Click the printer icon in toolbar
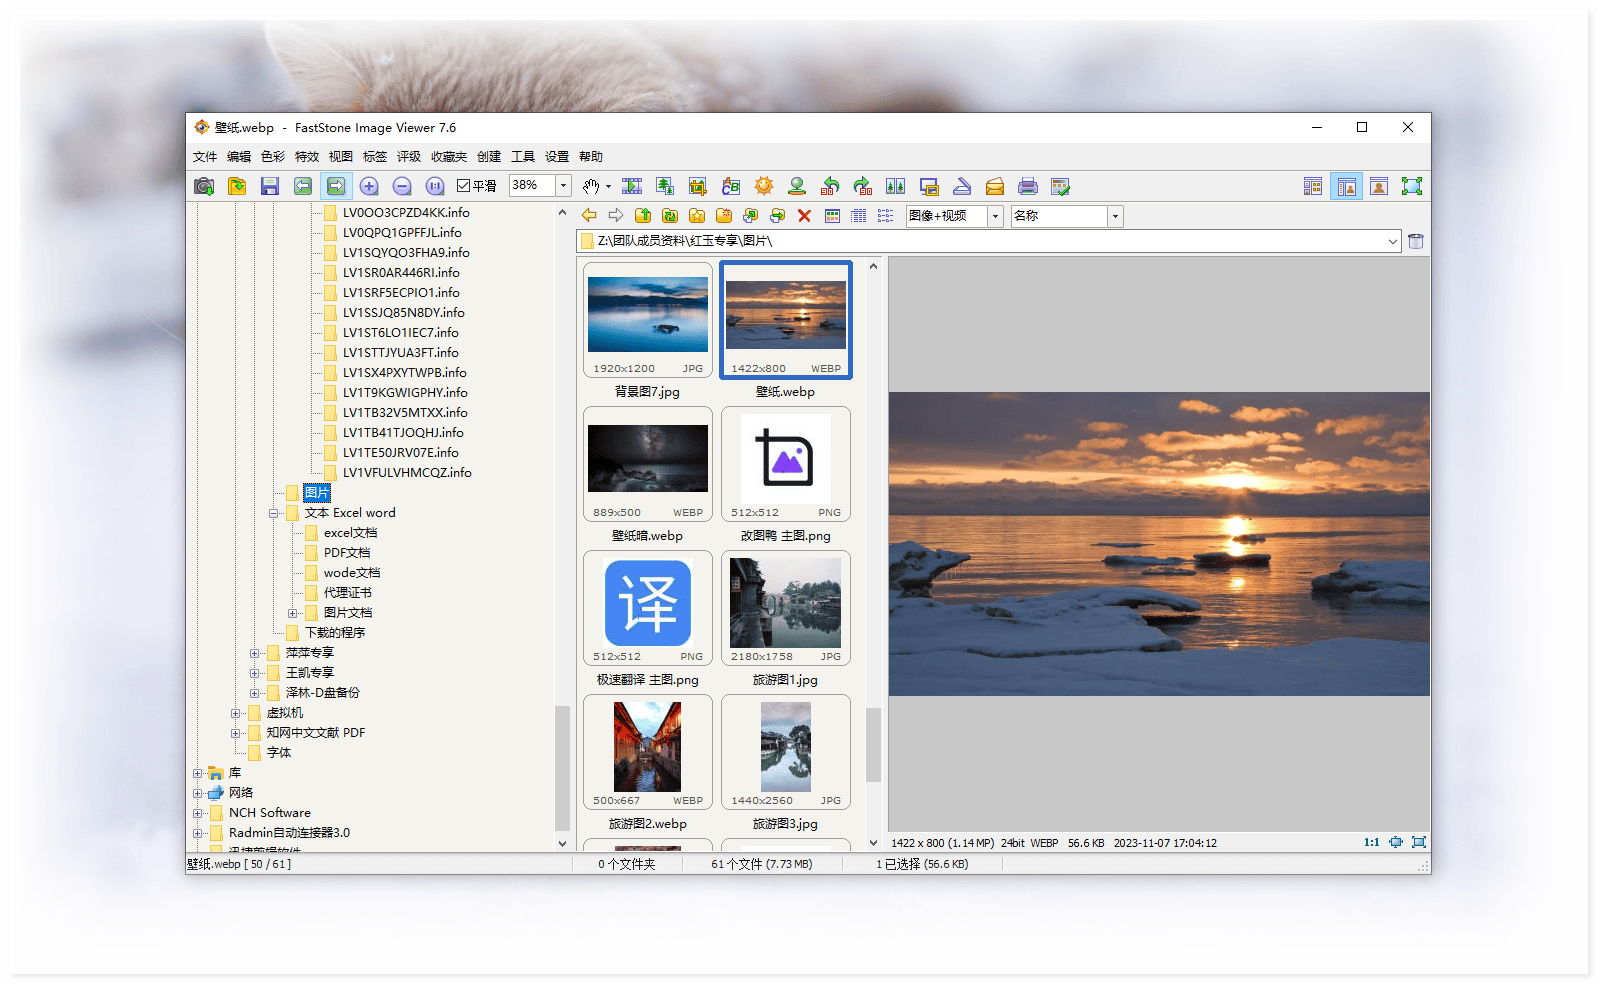The image size is (1599, 985). [x=1027, y=186]
